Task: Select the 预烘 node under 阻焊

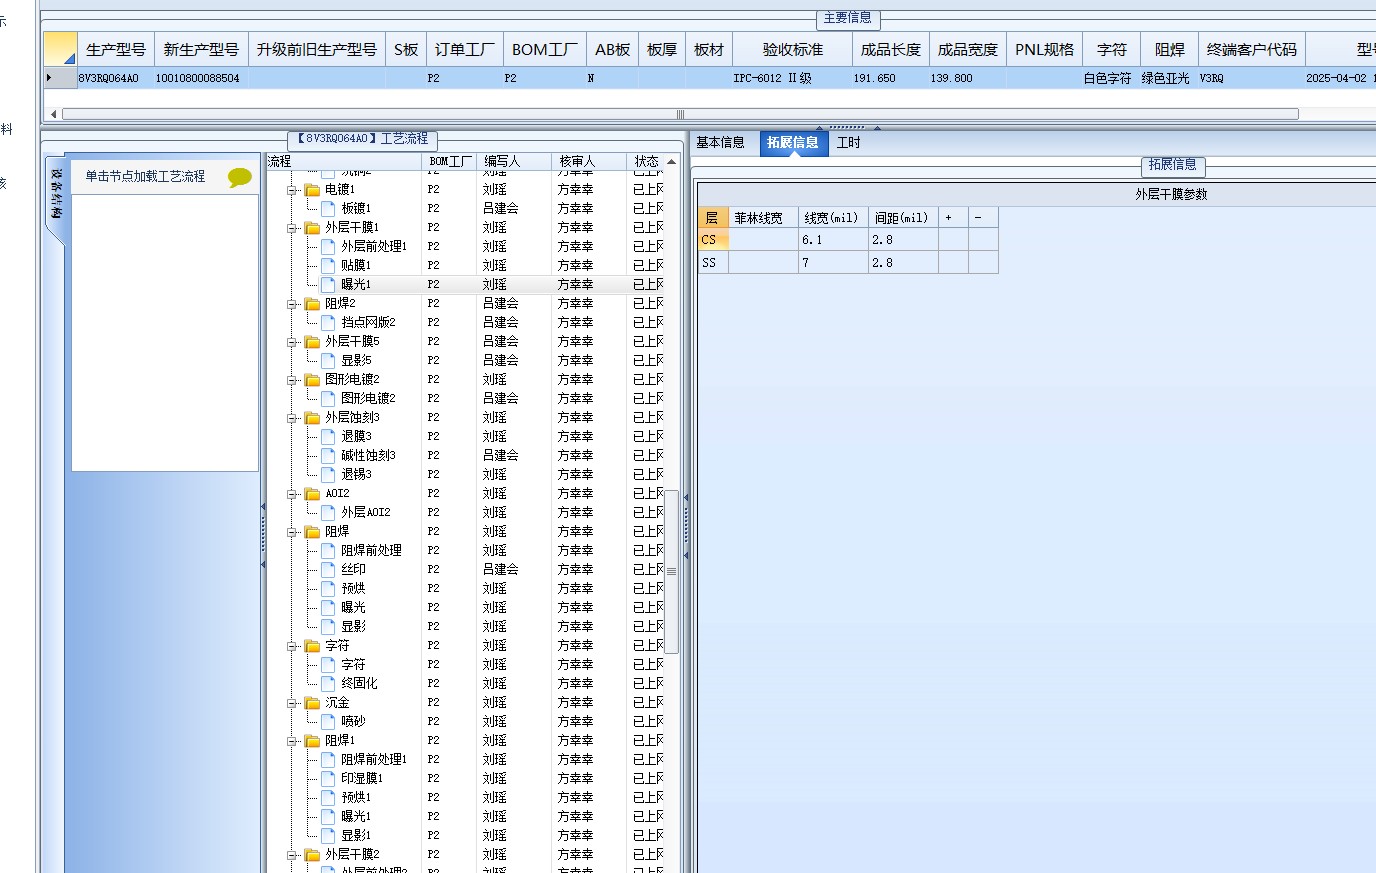Action: click(x=353, y=588)
